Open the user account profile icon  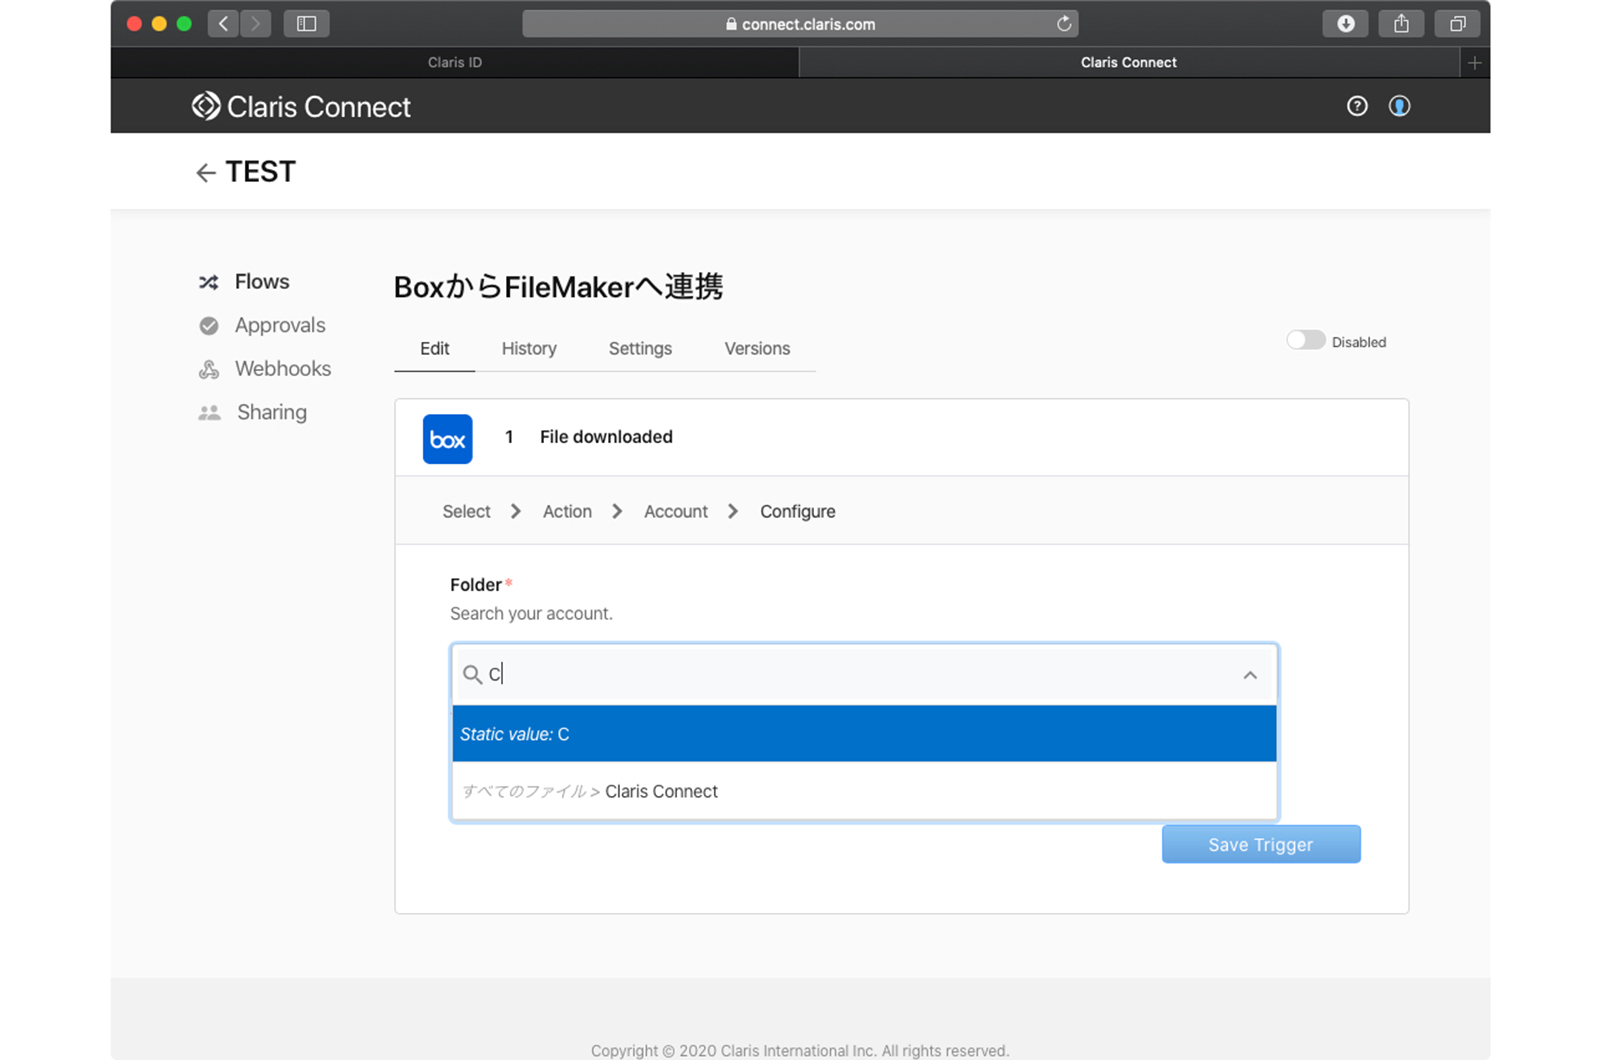[1399, 106]
